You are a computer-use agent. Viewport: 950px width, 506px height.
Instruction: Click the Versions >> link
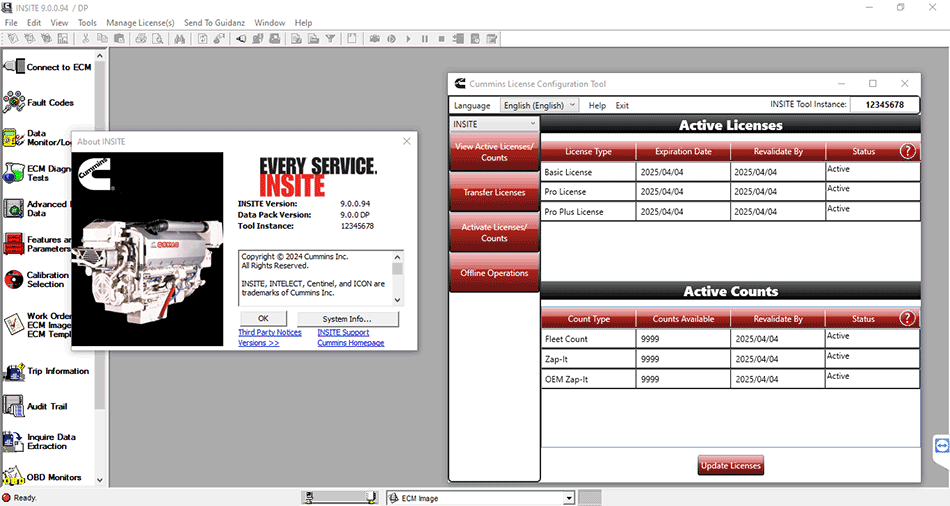(258, 342)
